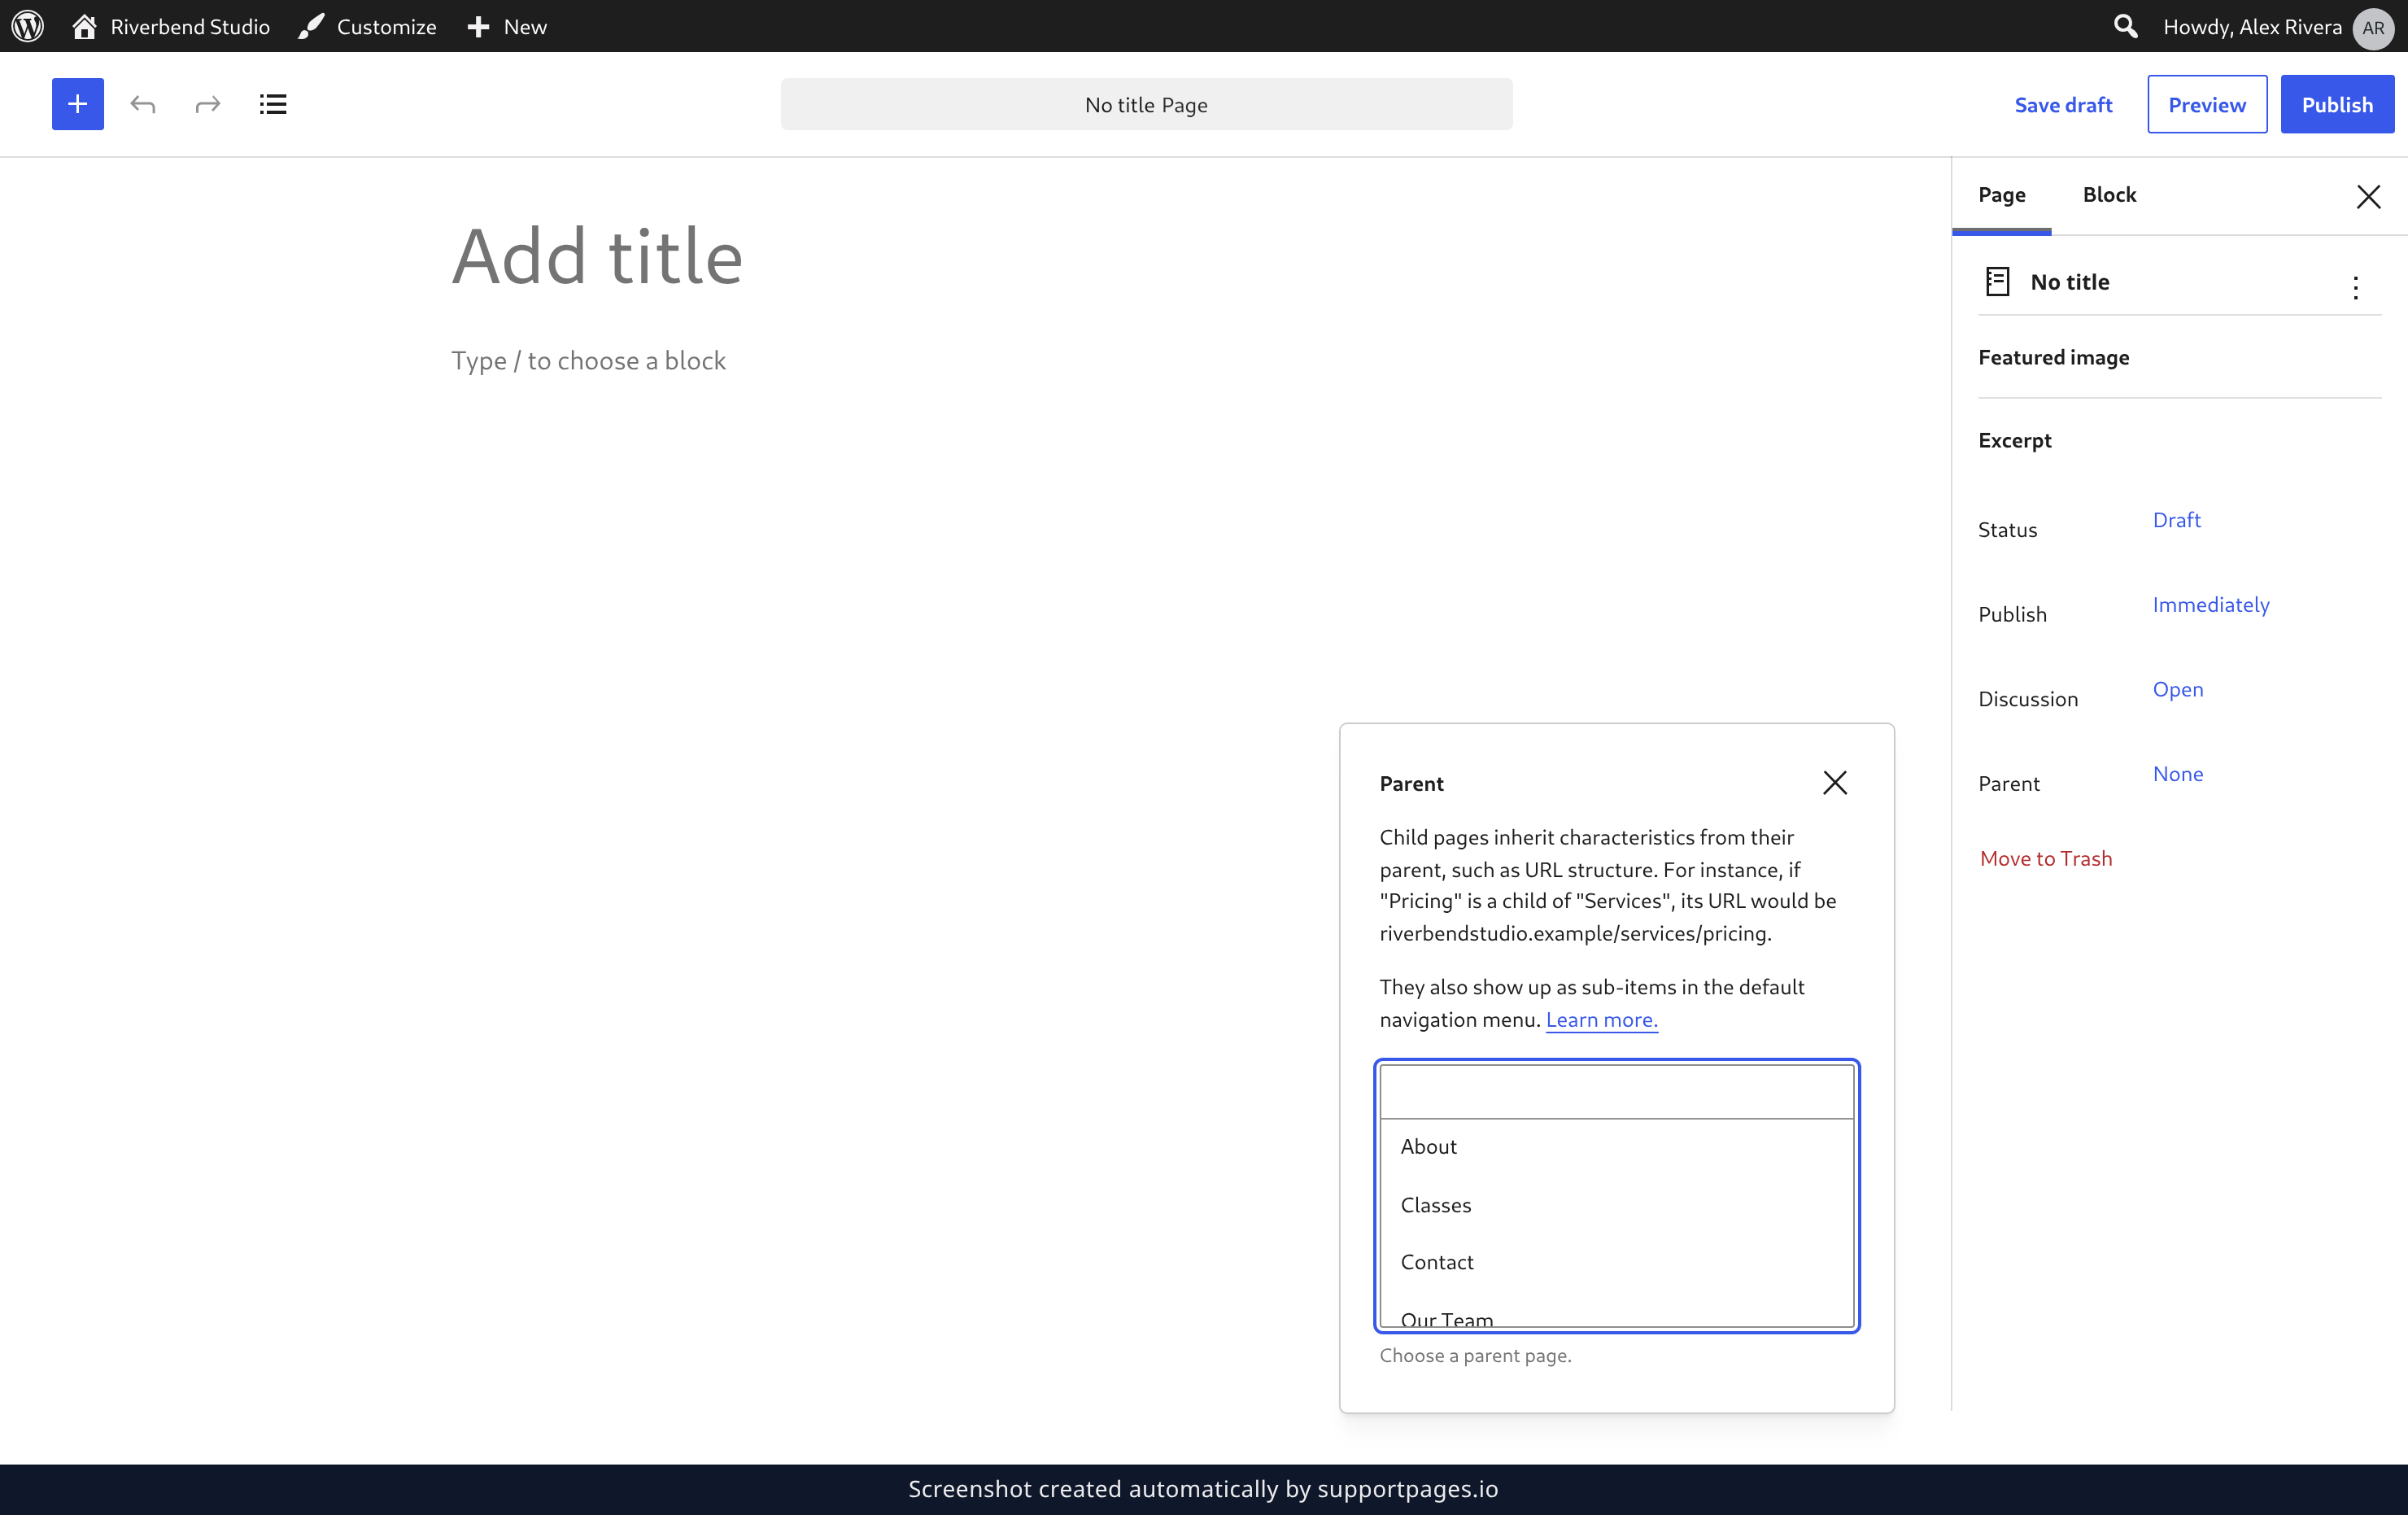
Task: Redo the last change
Action: pos(208,104)
